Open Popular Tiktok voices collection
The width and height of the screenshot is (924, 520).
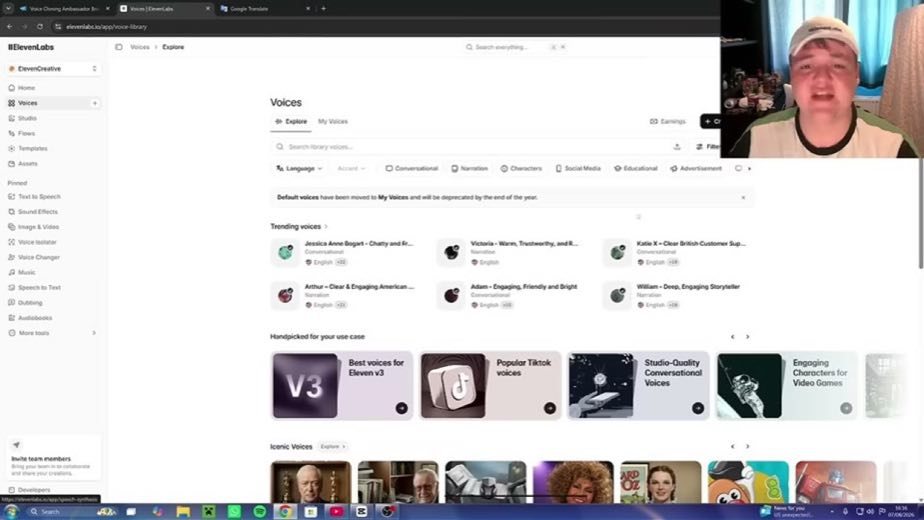click(x=490, y=386)
